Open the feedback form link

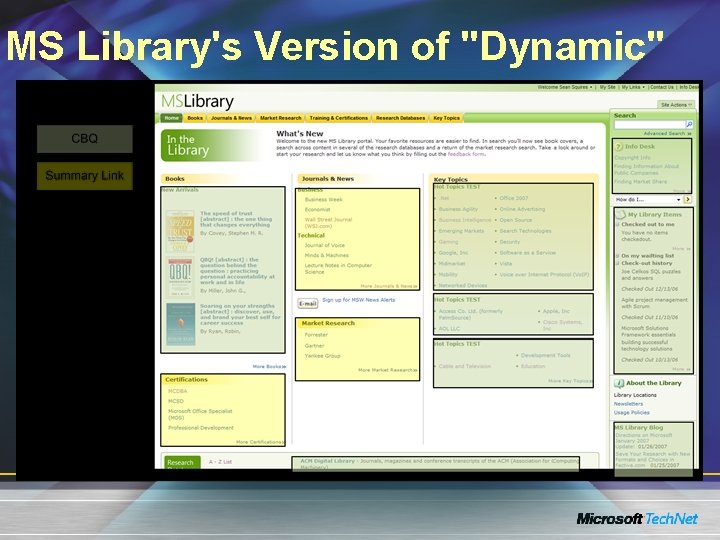click(x=466, y=154)
